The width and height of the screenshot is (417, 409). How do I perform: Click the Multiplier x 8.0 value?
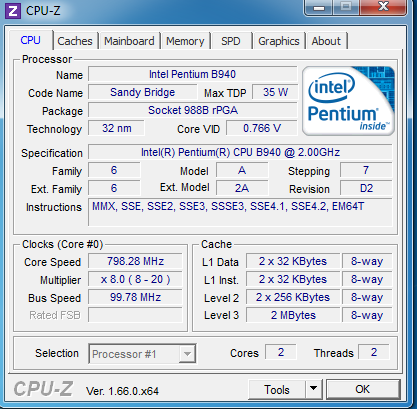pyautogui.click(x=135, y=279)
